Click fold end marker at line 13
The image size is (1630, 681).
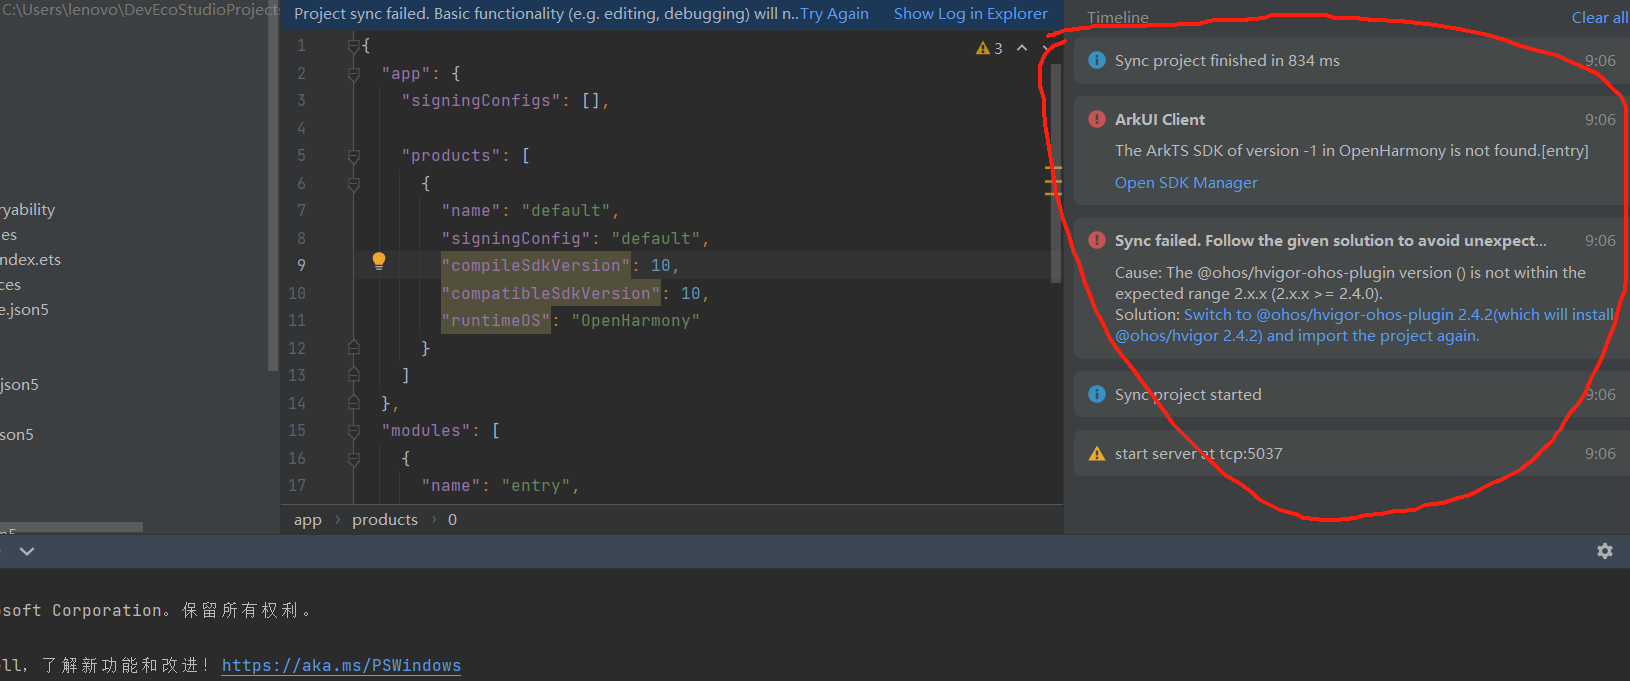point(353,376)
